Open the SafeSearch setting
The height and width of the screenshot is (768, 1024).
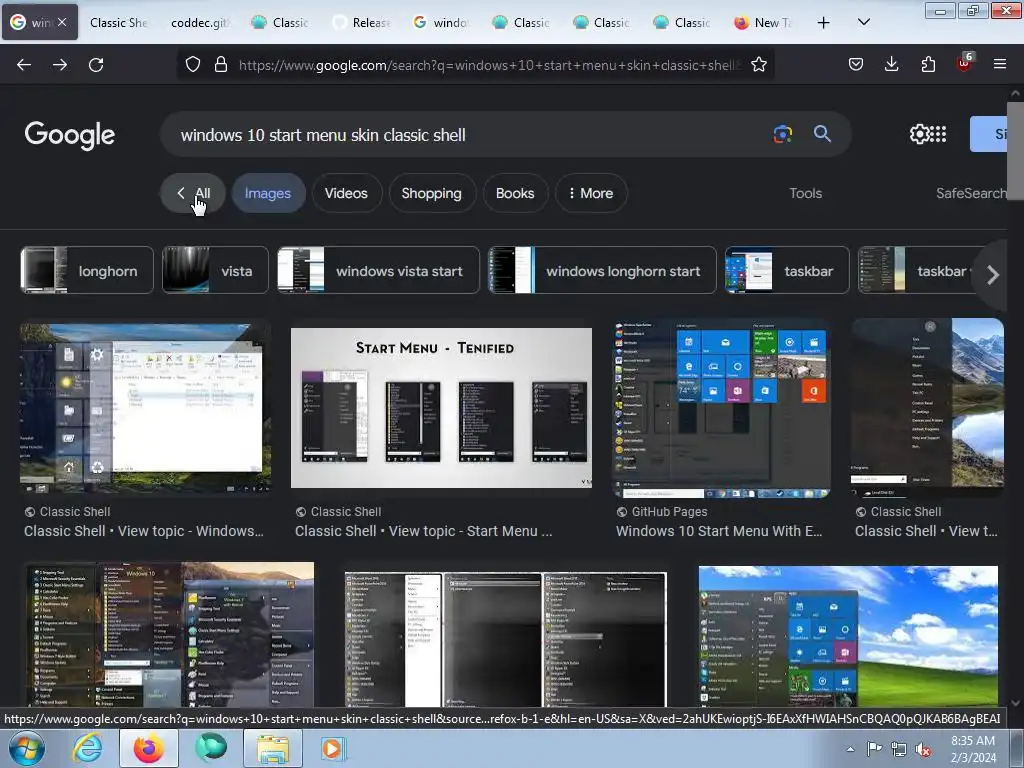click(x=971, y=193)
